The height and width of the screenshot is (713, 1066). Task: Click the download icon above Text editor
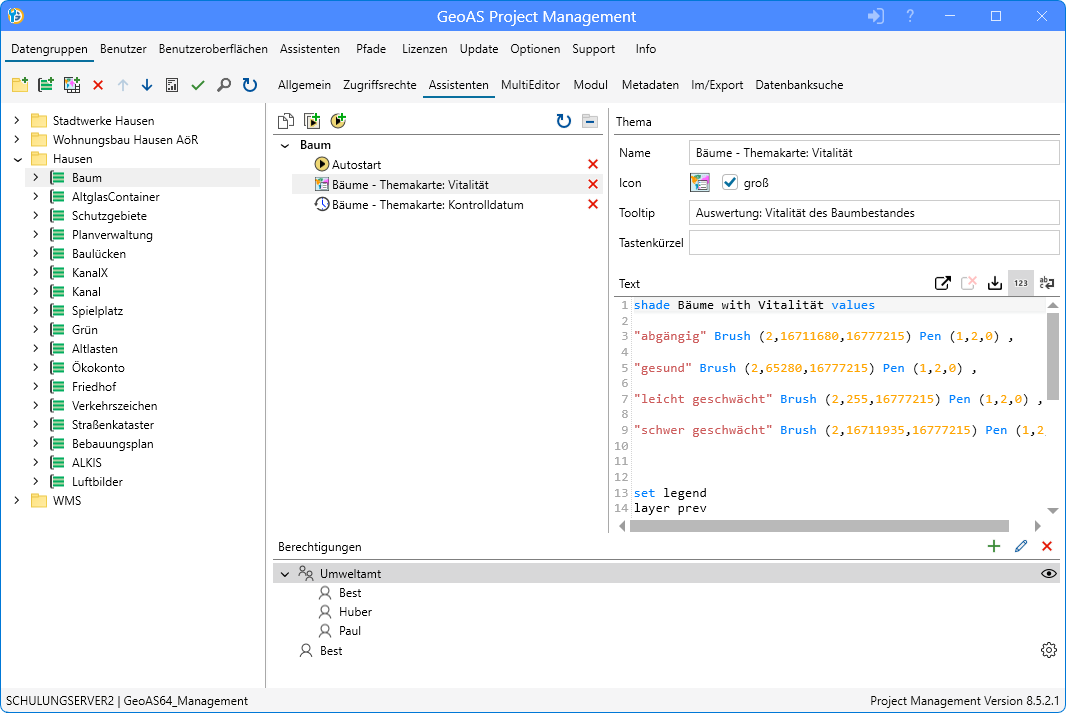click(994, 283)
